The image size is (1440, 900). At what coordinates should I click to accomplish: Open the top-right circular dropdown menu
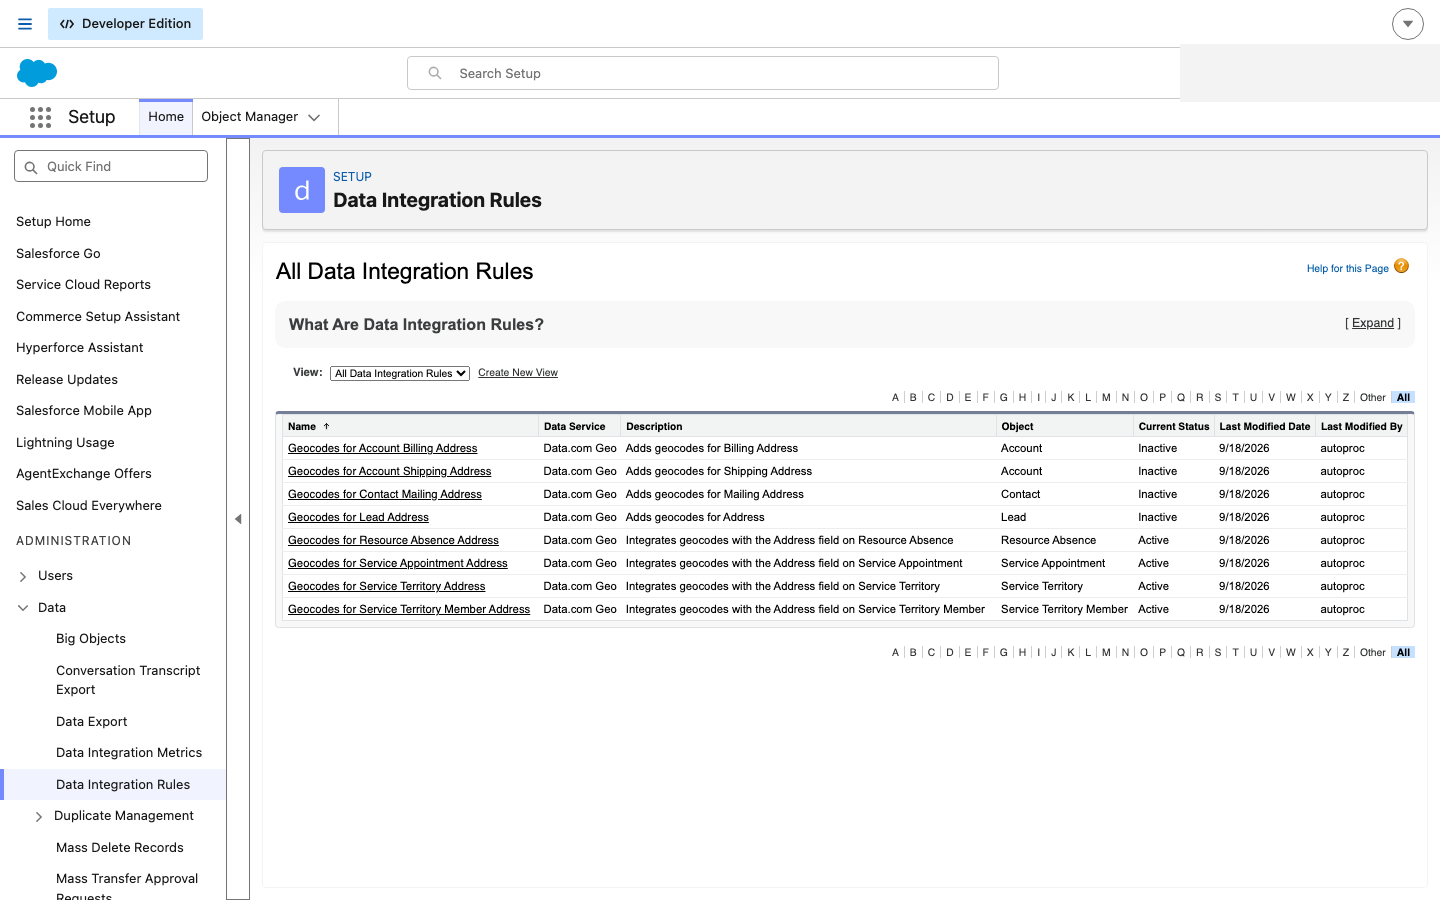click(1407, 24)
